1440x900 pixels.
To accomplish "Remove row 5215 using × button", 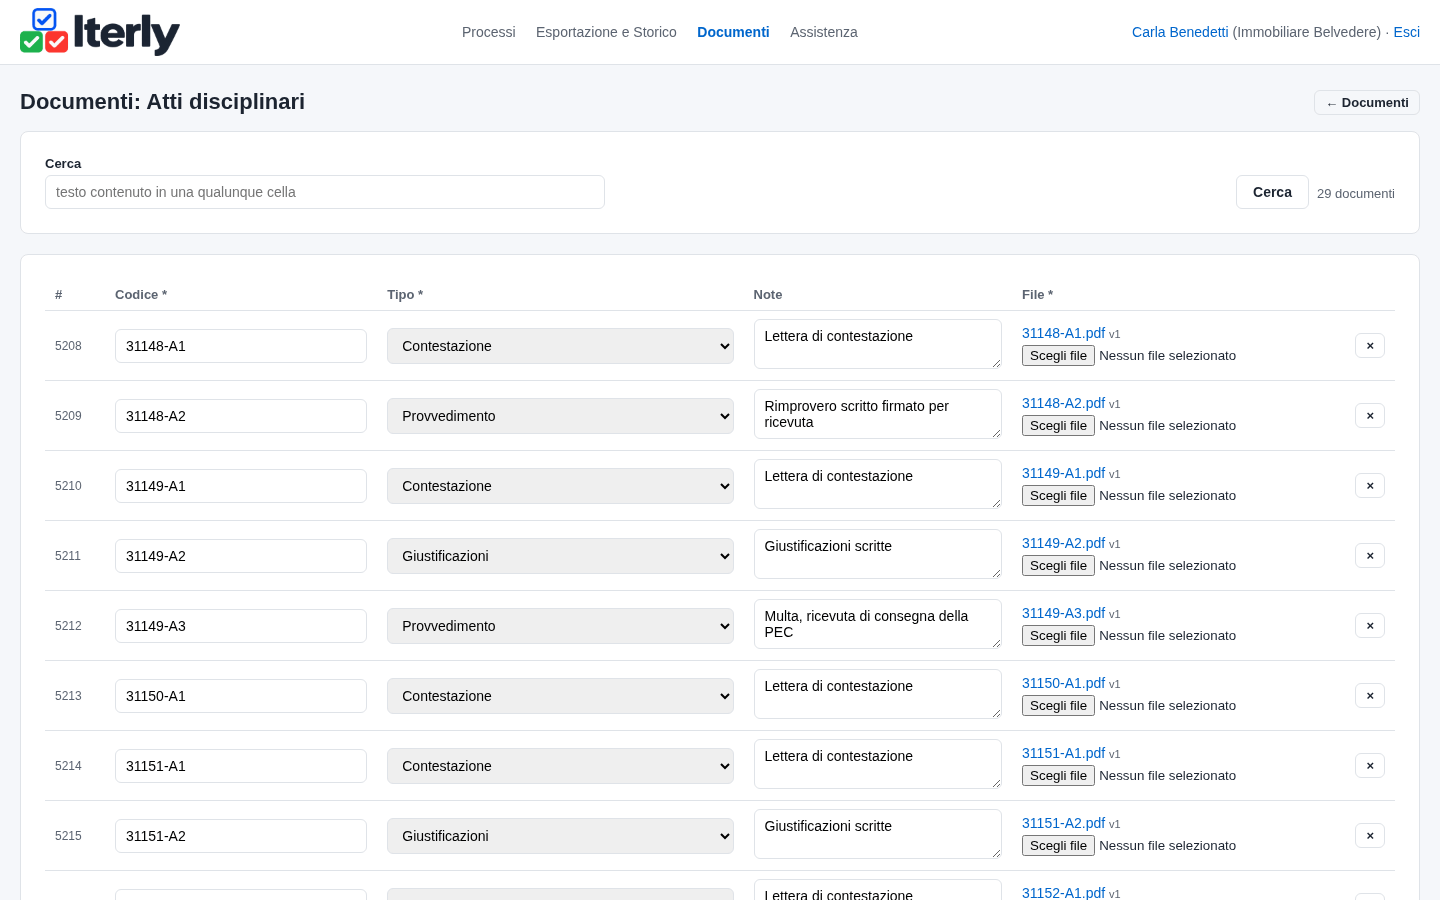I will click(x=1370, y=836).
